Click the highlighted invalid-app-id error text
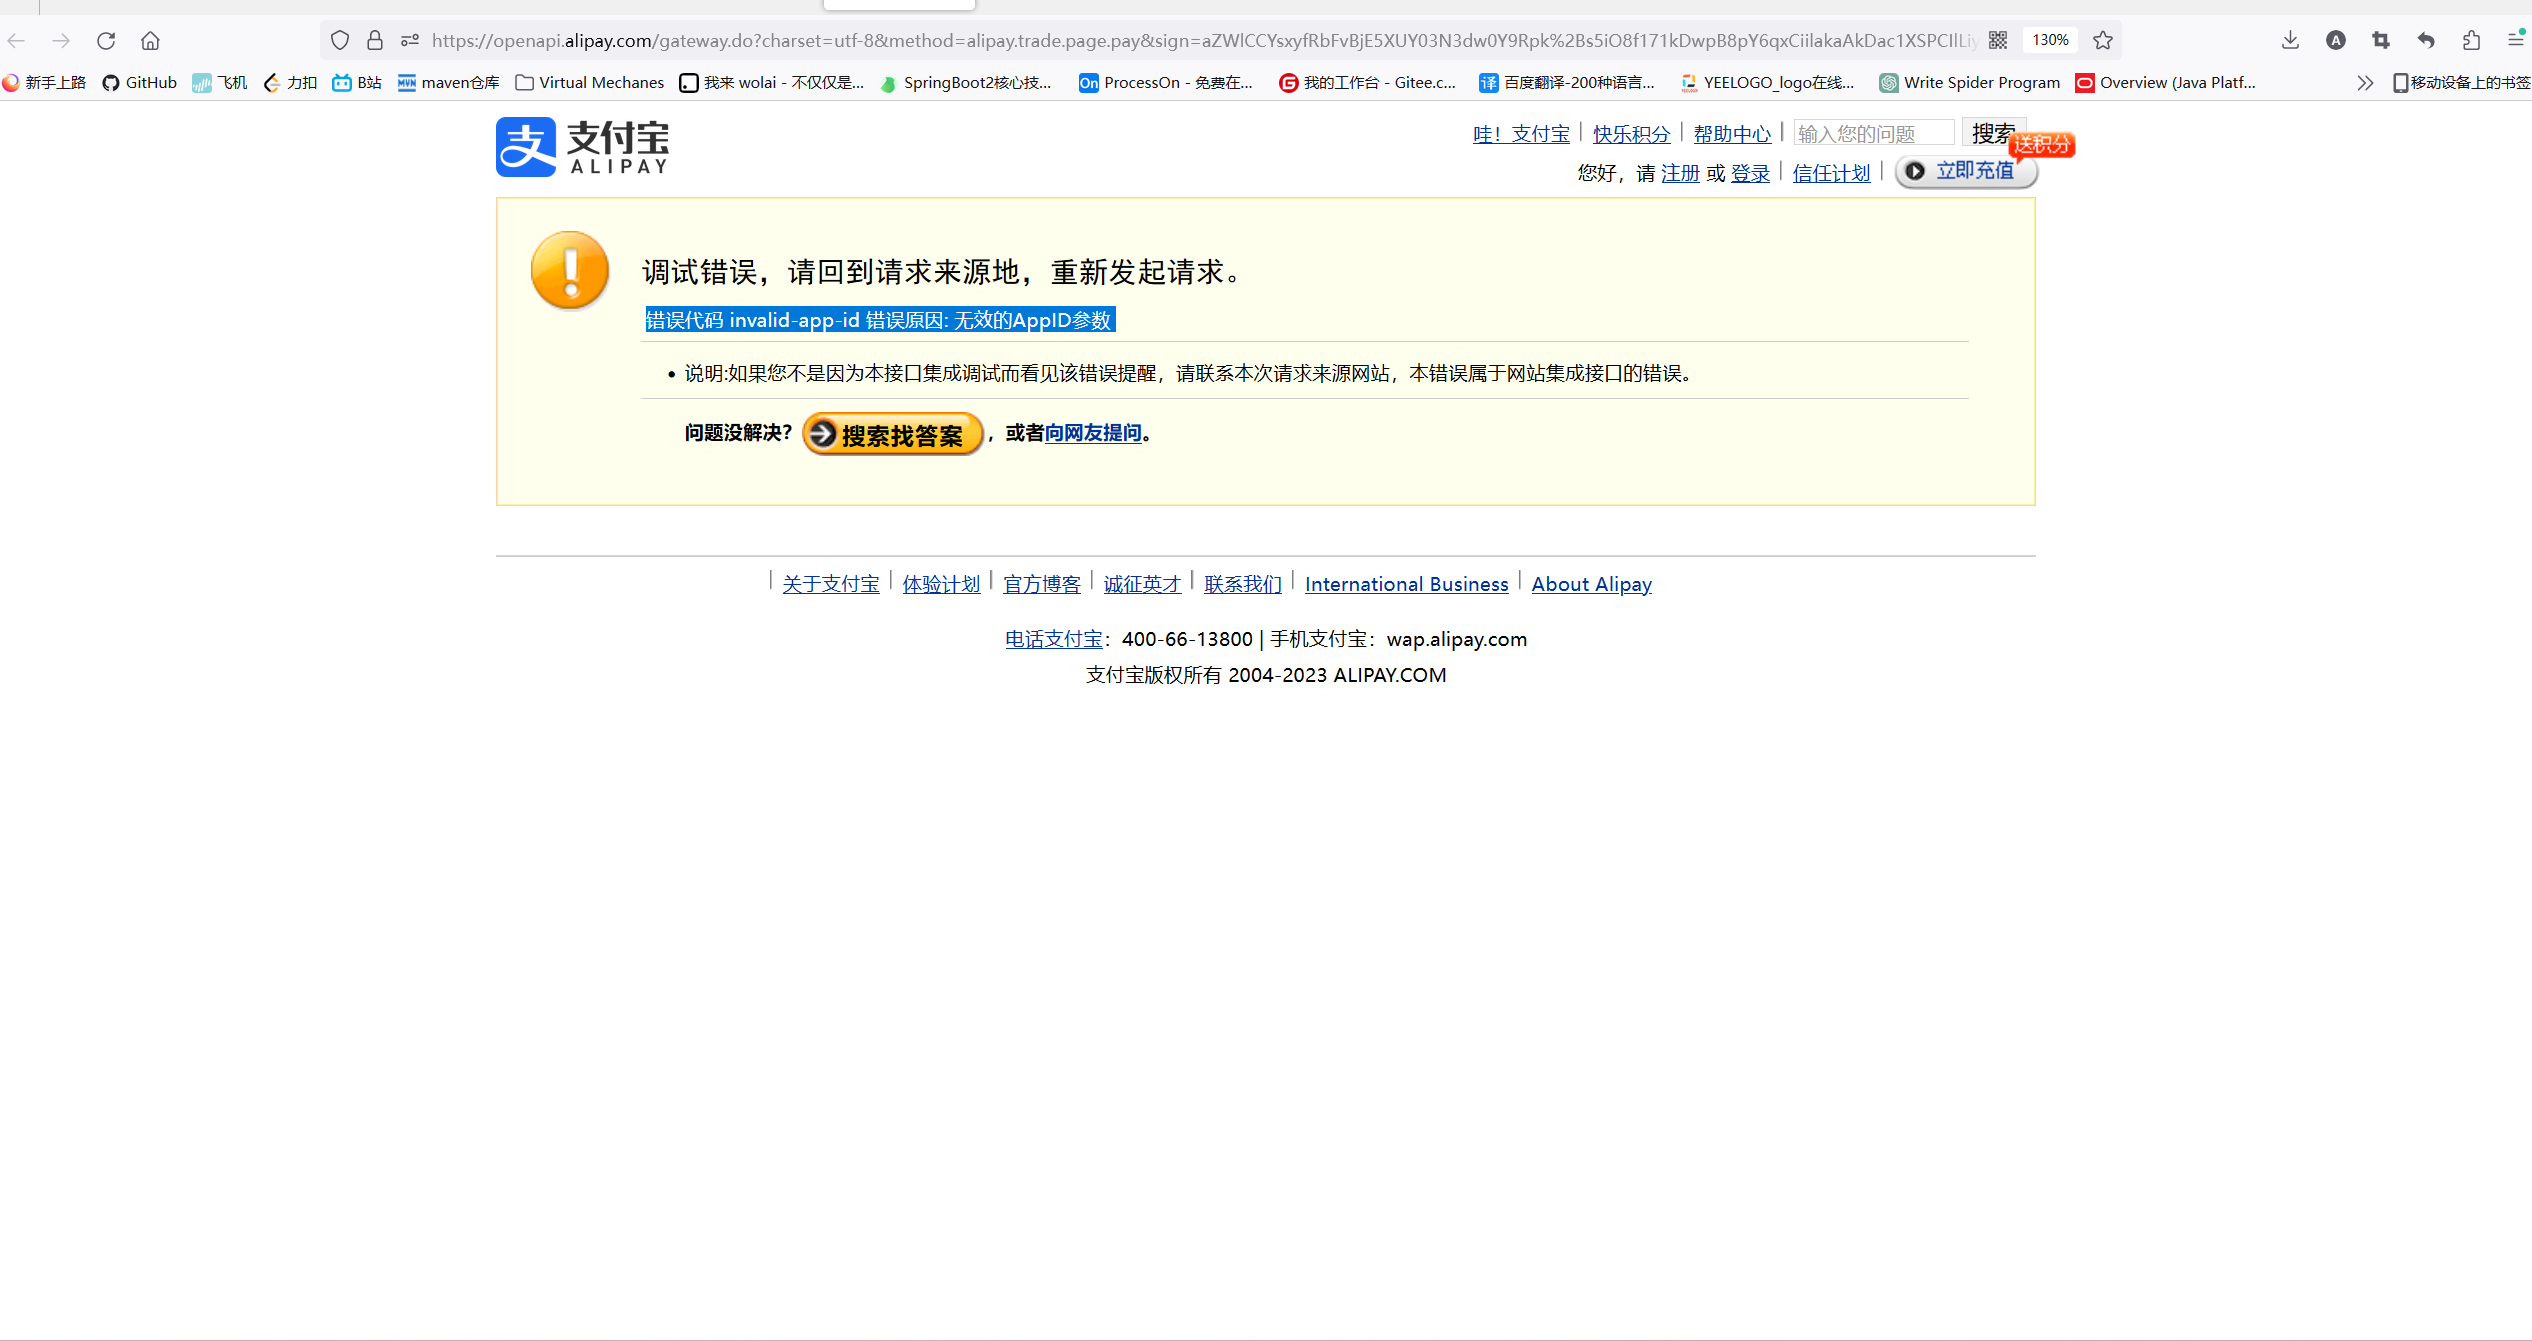 point(880,320)
